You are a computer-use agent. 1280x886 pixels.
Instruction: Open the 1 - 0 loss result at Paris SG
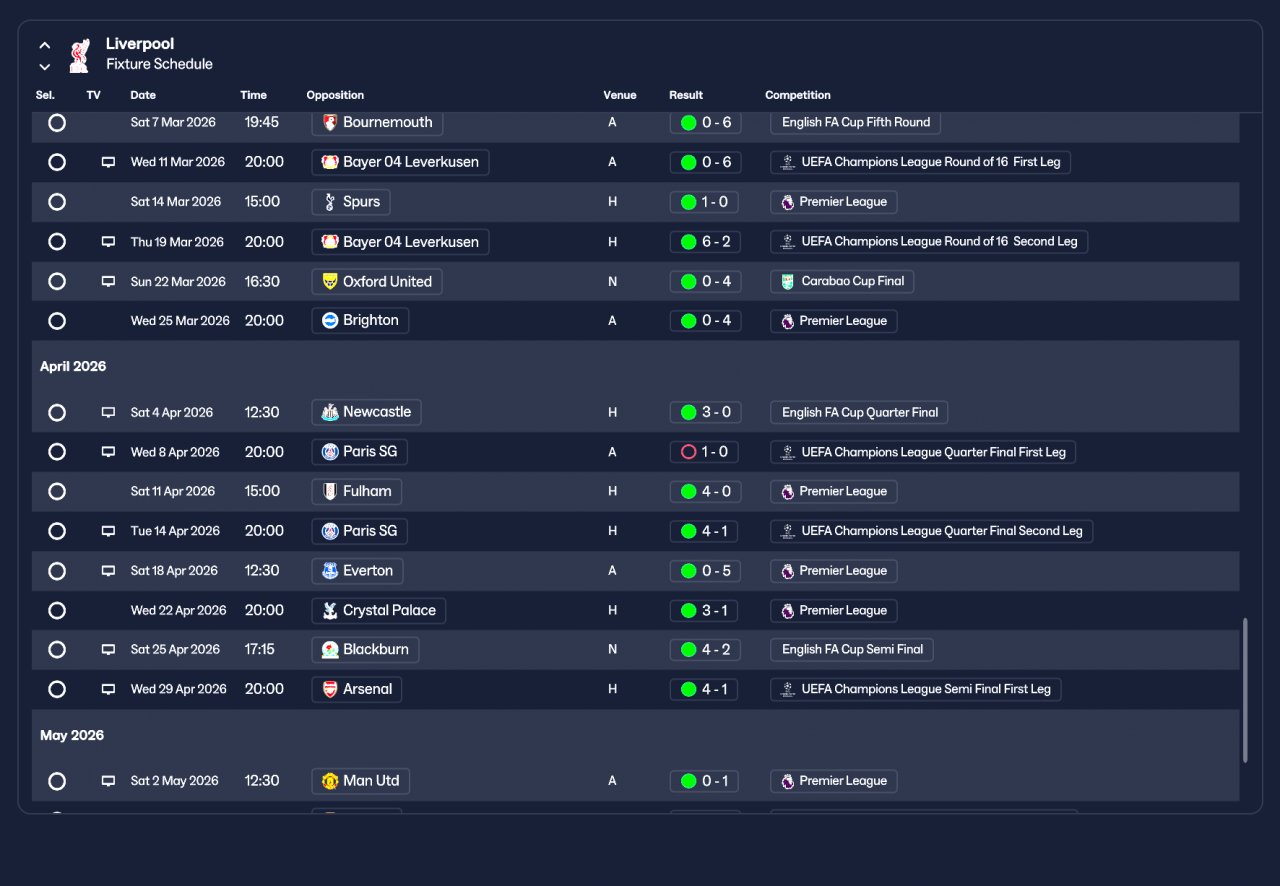705,452
